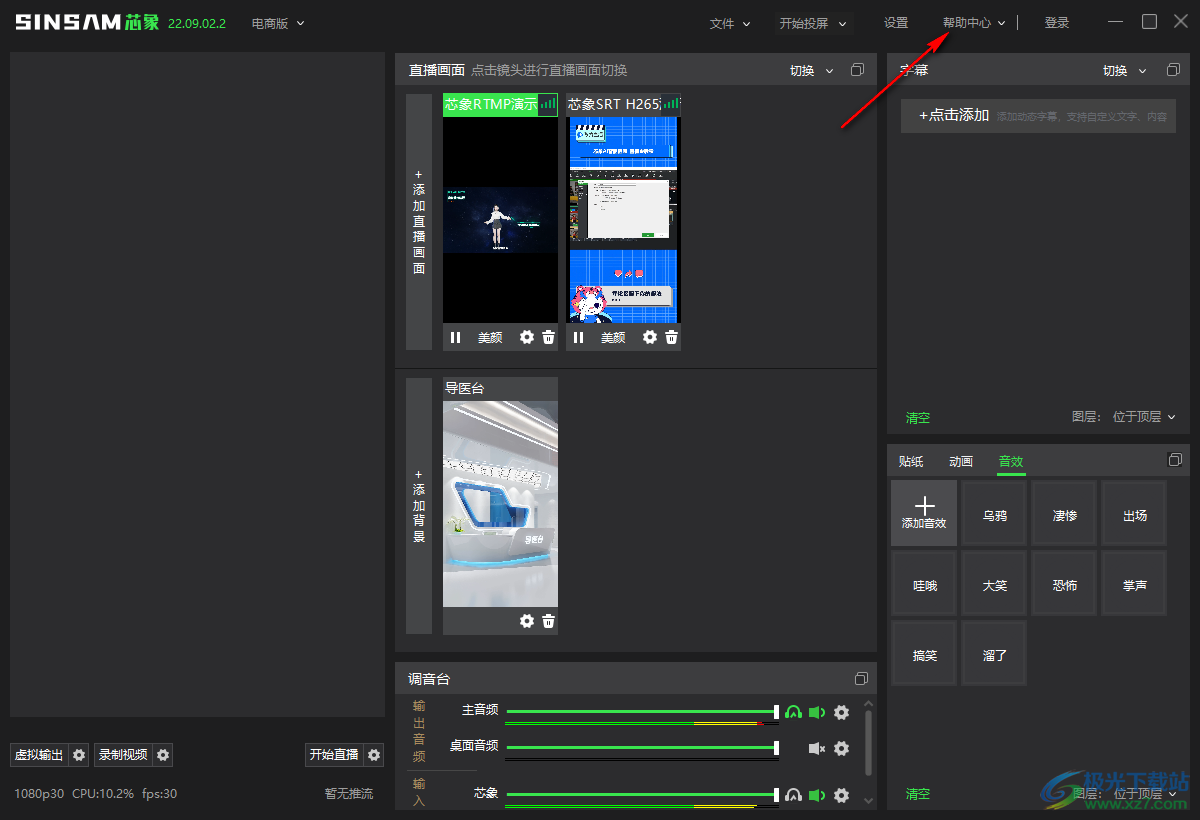Pop out the 直播画面 panel
The height and width of the screenshot is (820, 1200).
[x=857, y=70]
